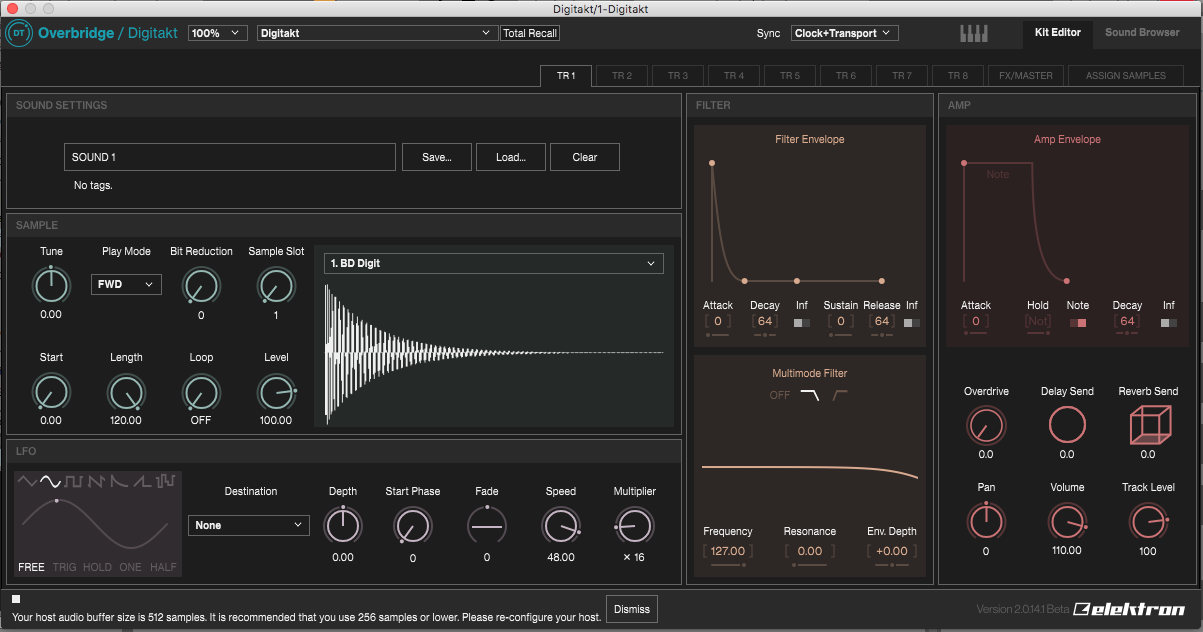Image resolution: width=1203 pixels, height=632 pixels.
Task: Open the Play Mode FWD dropdown
Action: click(x=126, y=284)
